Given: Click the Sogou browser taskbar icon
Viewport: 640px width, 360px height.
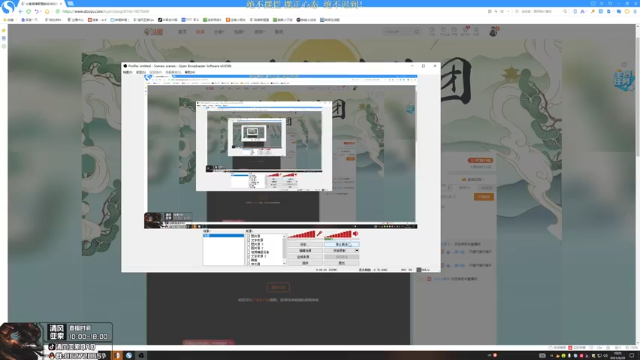Looking at the screenshot, I should click(x=129, y=356).
